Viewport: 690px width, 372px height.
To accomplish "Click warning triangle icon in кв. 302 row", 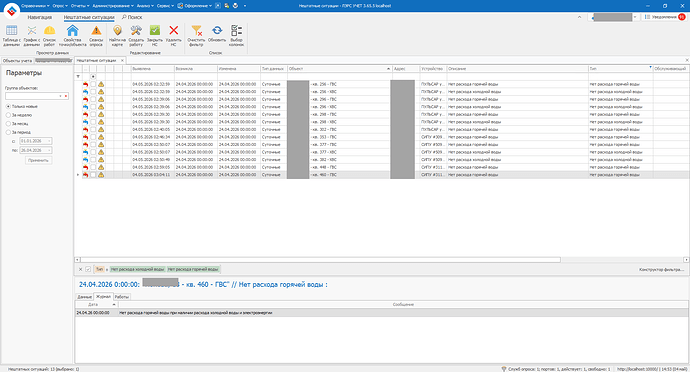I will click(101, 129).
